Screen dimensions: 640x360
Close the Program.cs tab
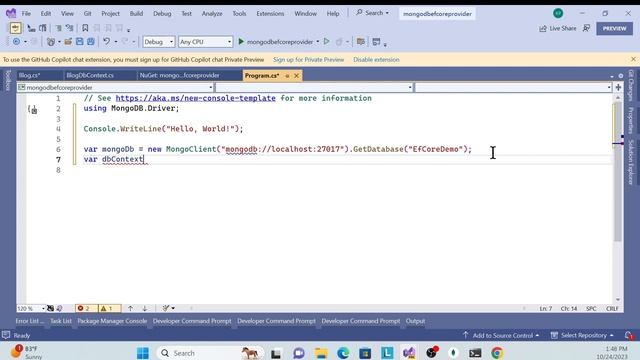click(297, 76)
